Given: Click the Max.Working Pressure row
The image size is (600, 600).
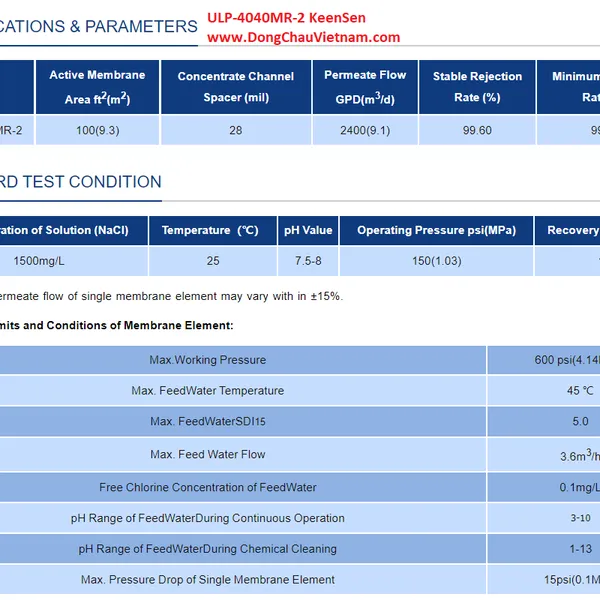Looking at the screenshot, I should (208, 360).
